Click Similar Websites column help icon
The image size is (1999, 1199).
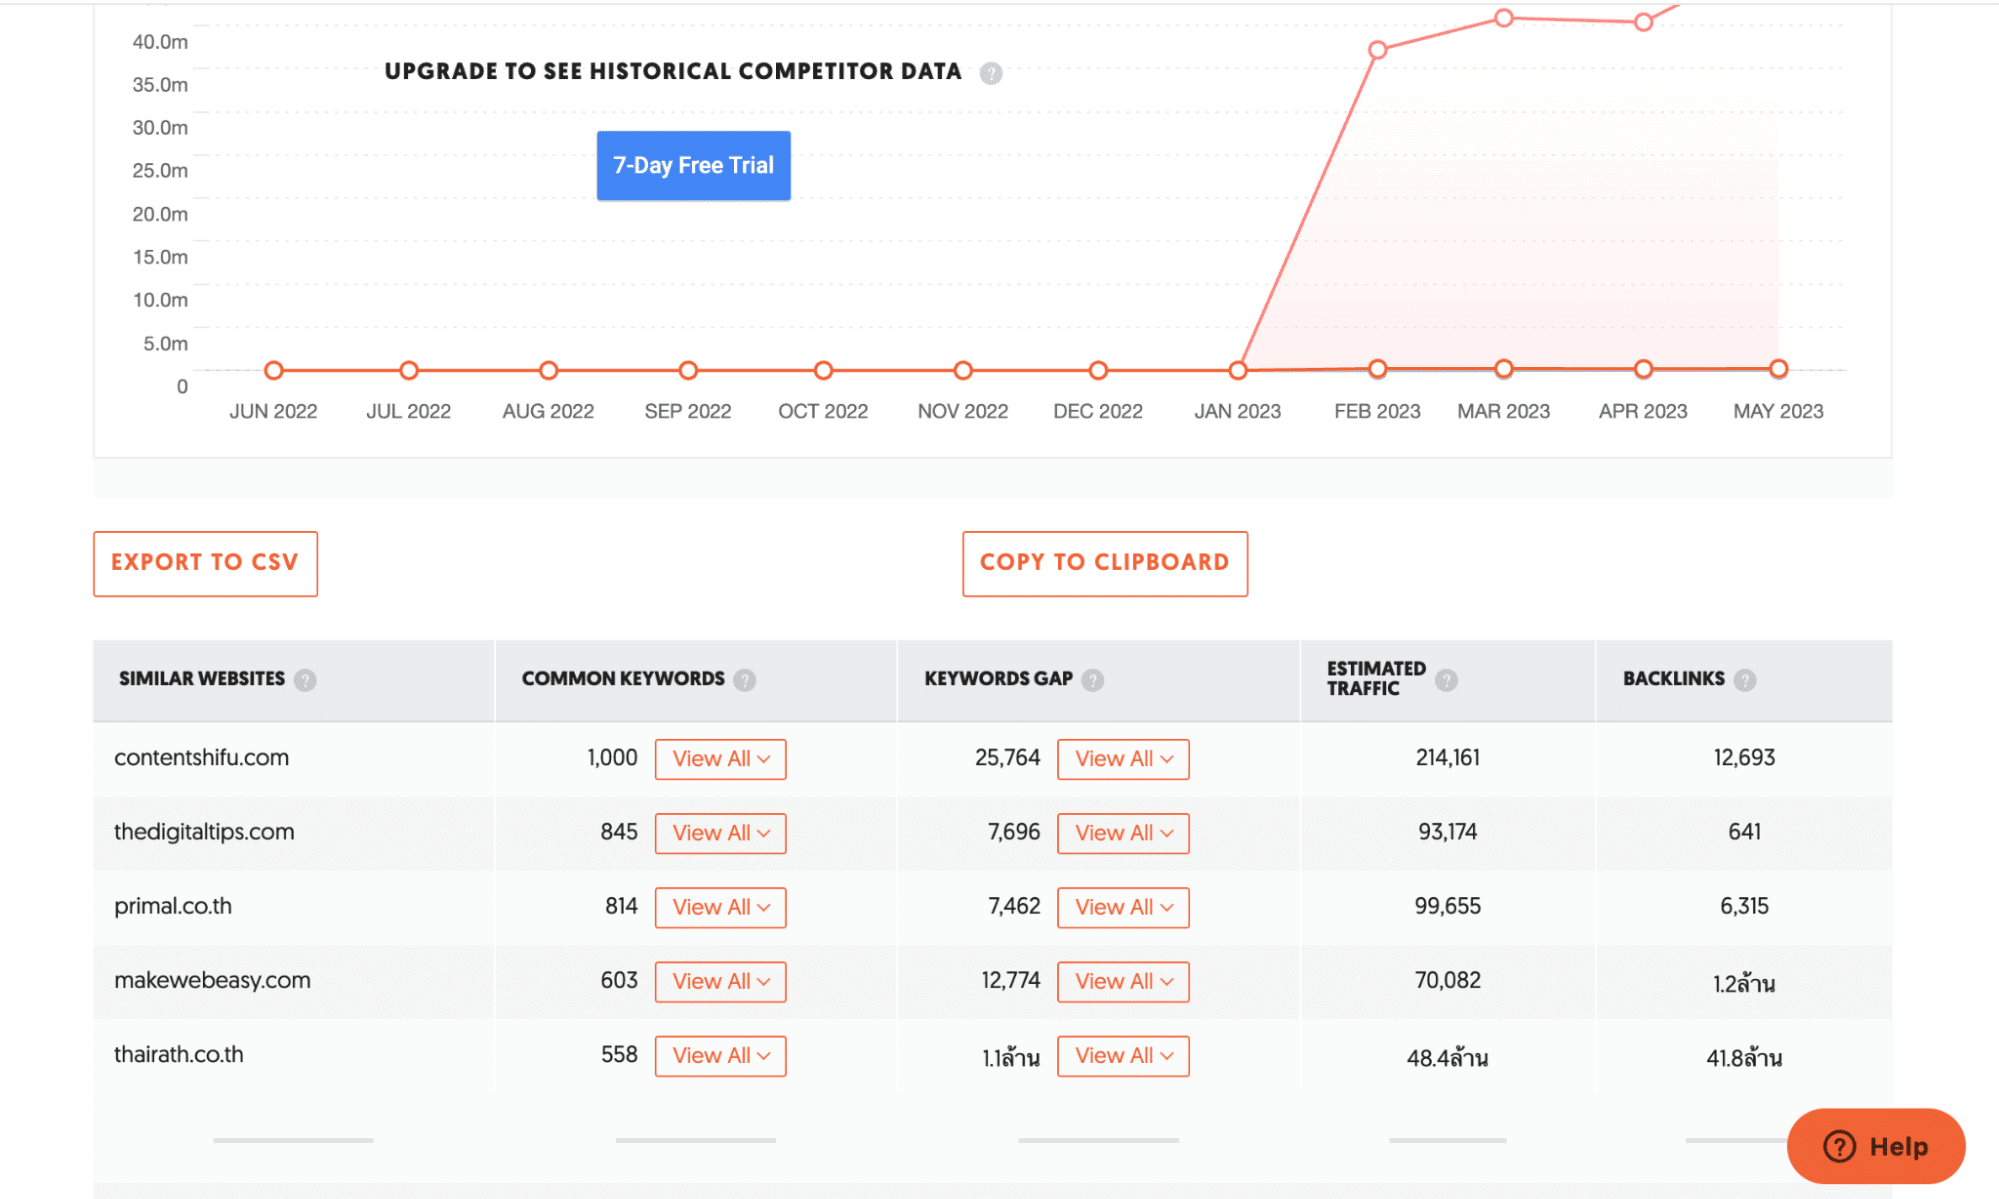tap(305, 680)
